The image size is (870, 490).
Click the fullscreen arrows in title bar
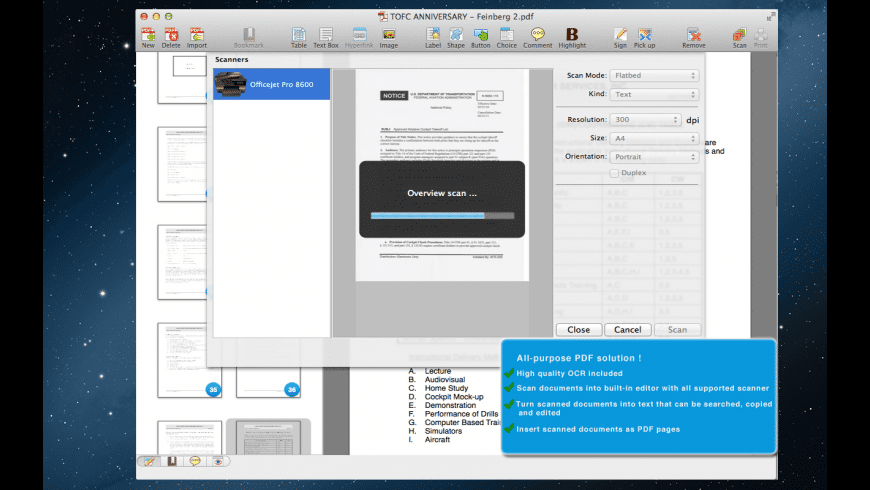pyautogui.click(x=771, y=17)
